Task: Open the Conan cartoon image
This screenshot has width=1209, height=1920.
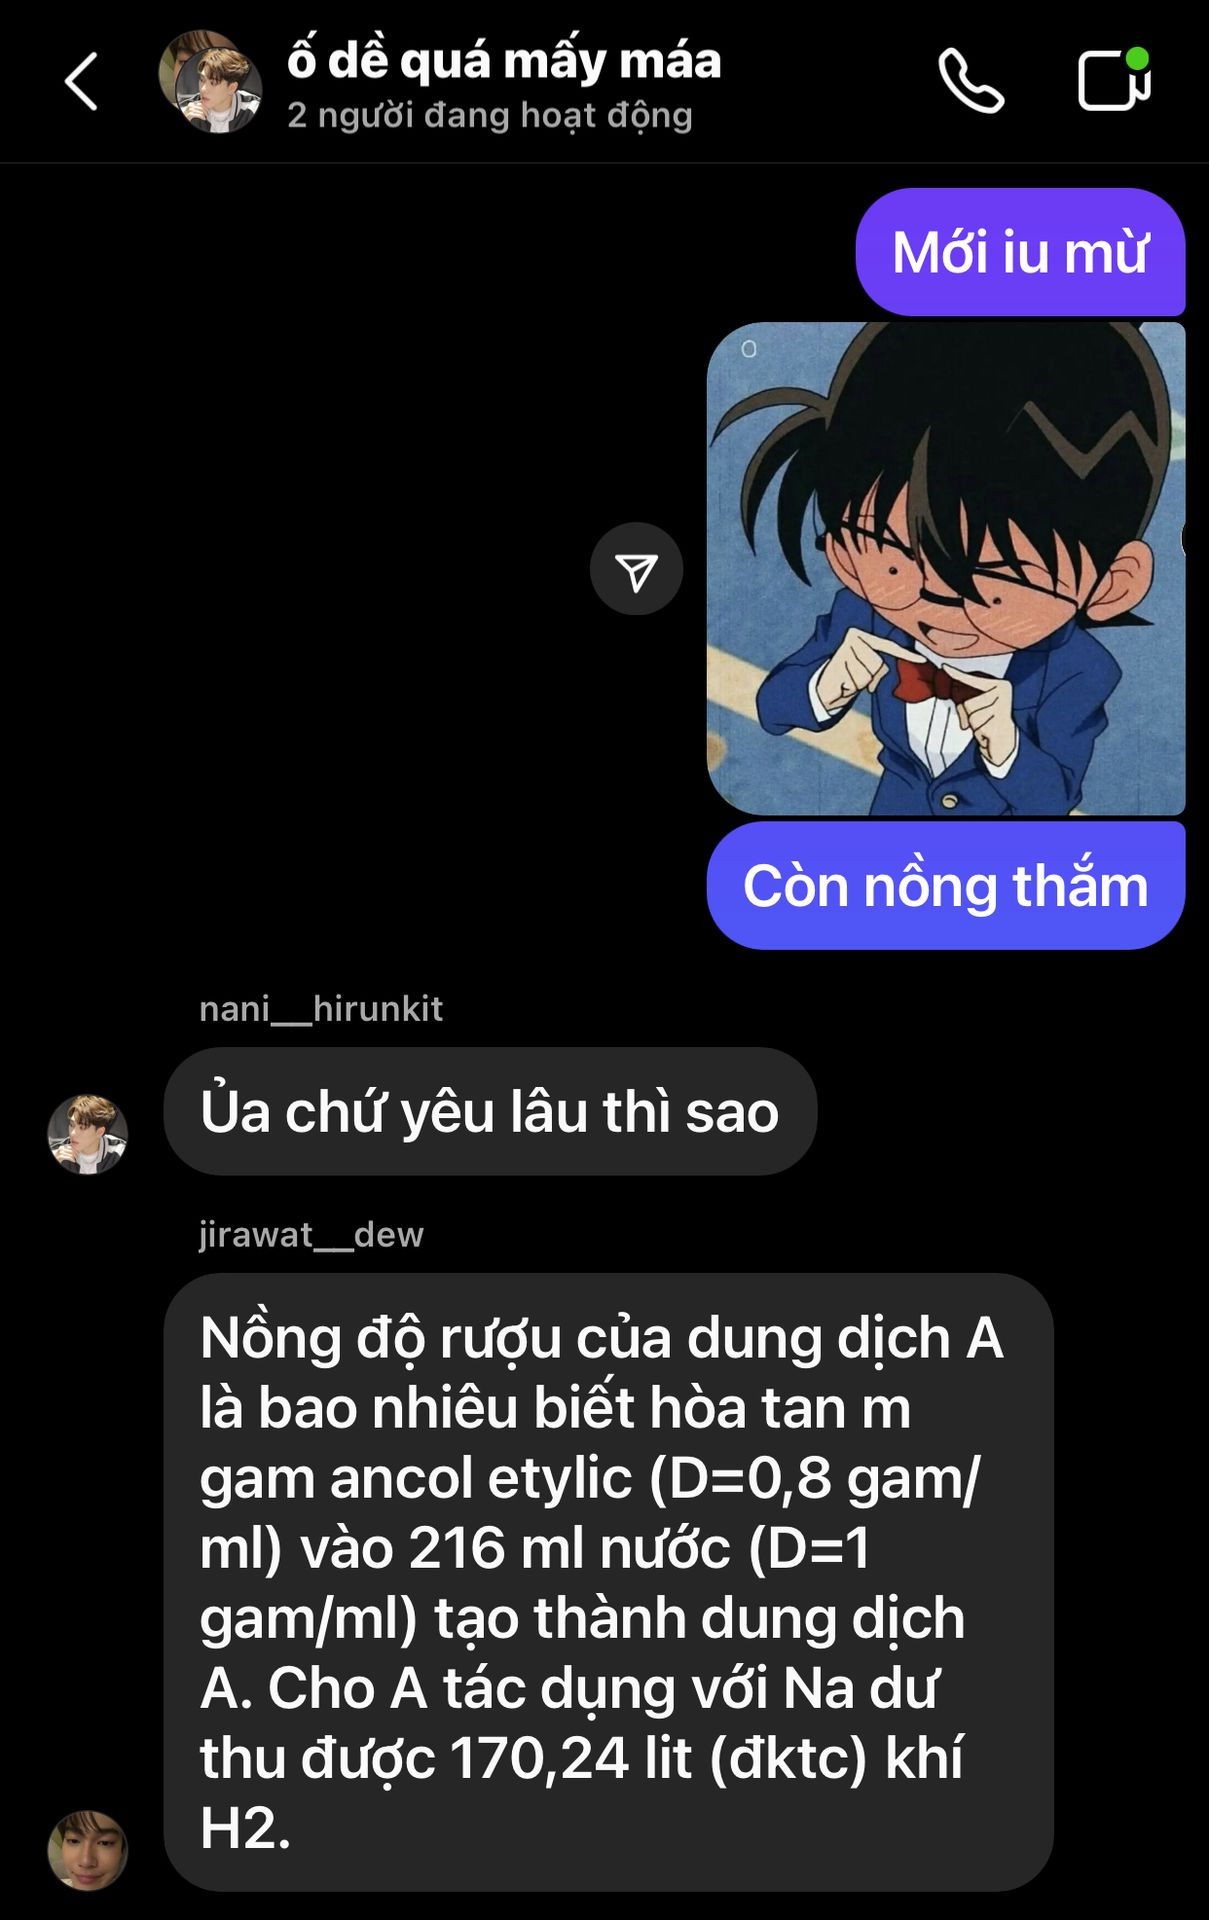Action: coord(946,569)
